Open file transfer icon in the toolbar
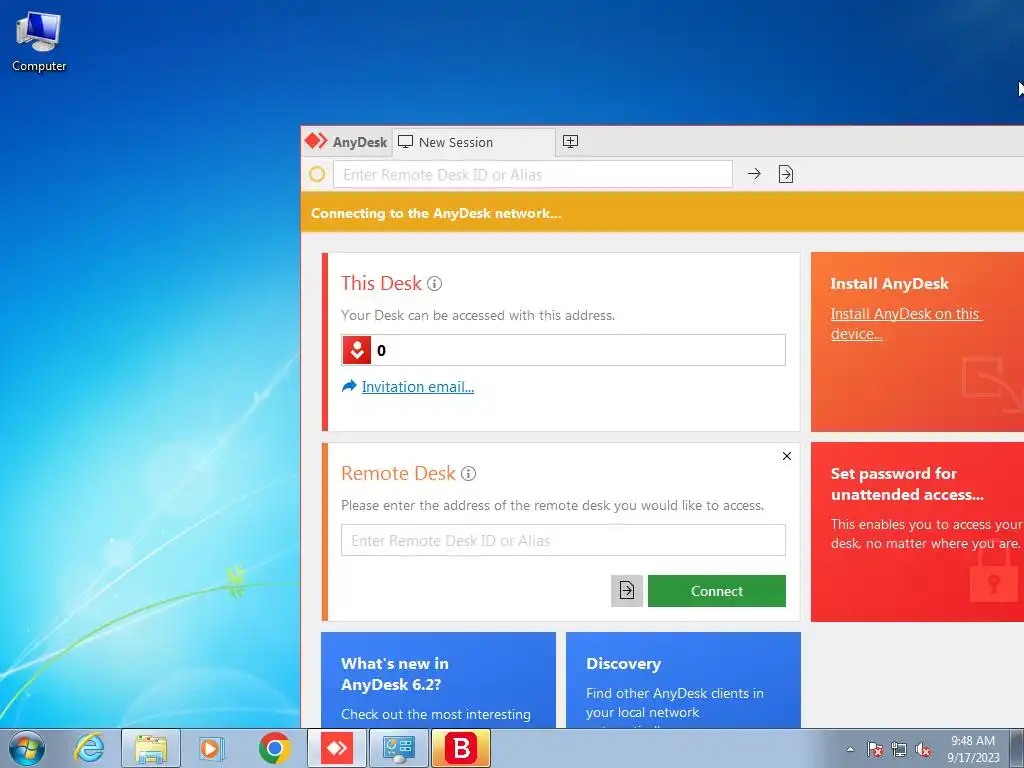Image resolution: width=1024 pixels, height=768 pixels. [786, 174]
